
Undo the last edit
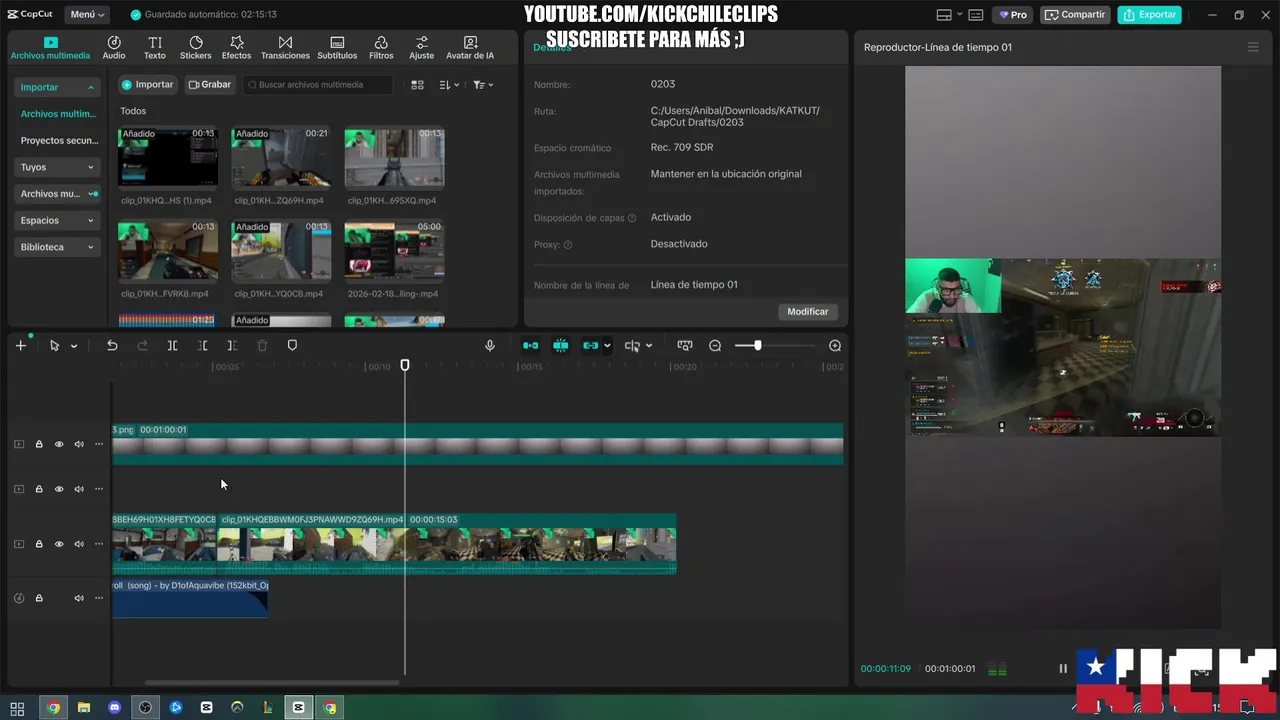112,346
